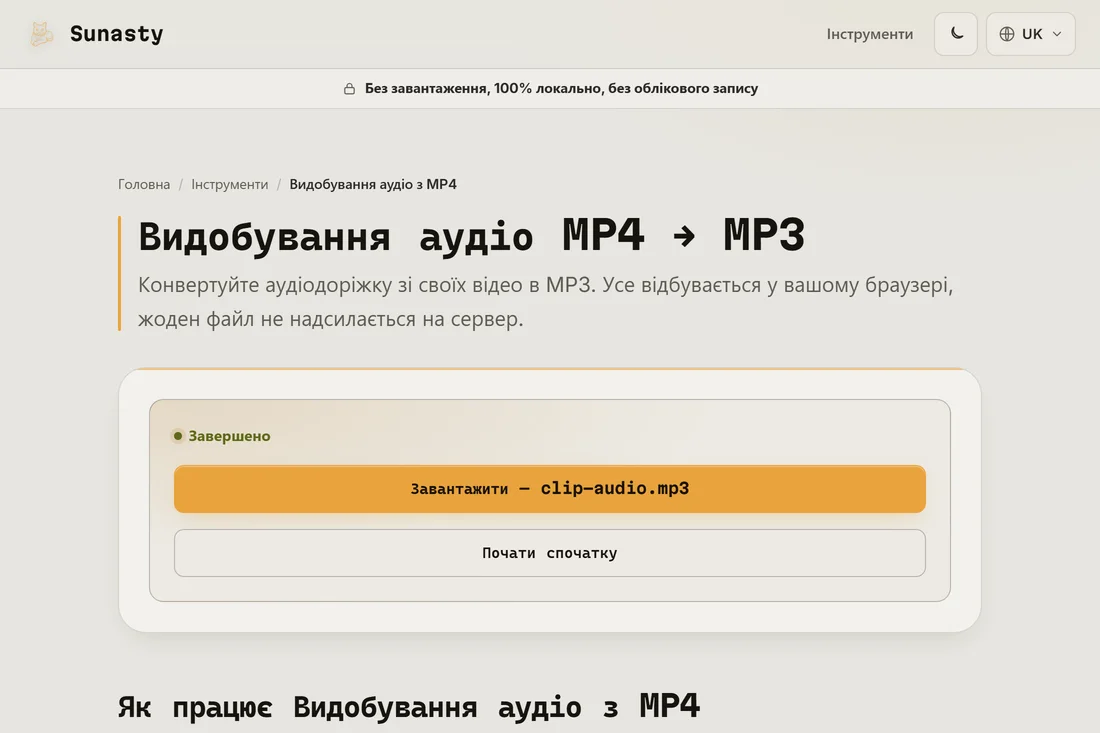Click the Sunasty cat logo icon
Image resolution: width=1100 pixels, height=733 pixels.
pos(41,34)
